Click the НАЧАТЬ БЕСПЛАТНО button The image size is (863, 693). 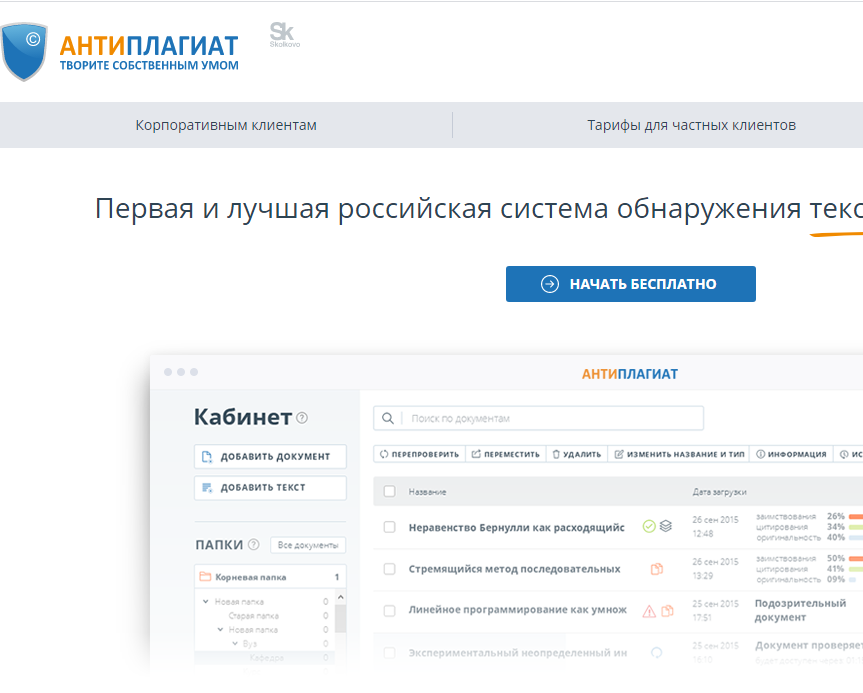(631, 284)
